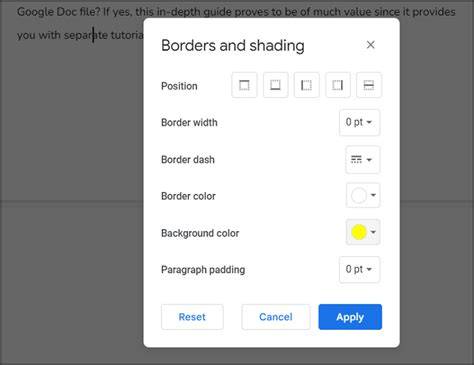Click the arrow beside Border color circle
474x365 pixels.
tap(373, 195)
